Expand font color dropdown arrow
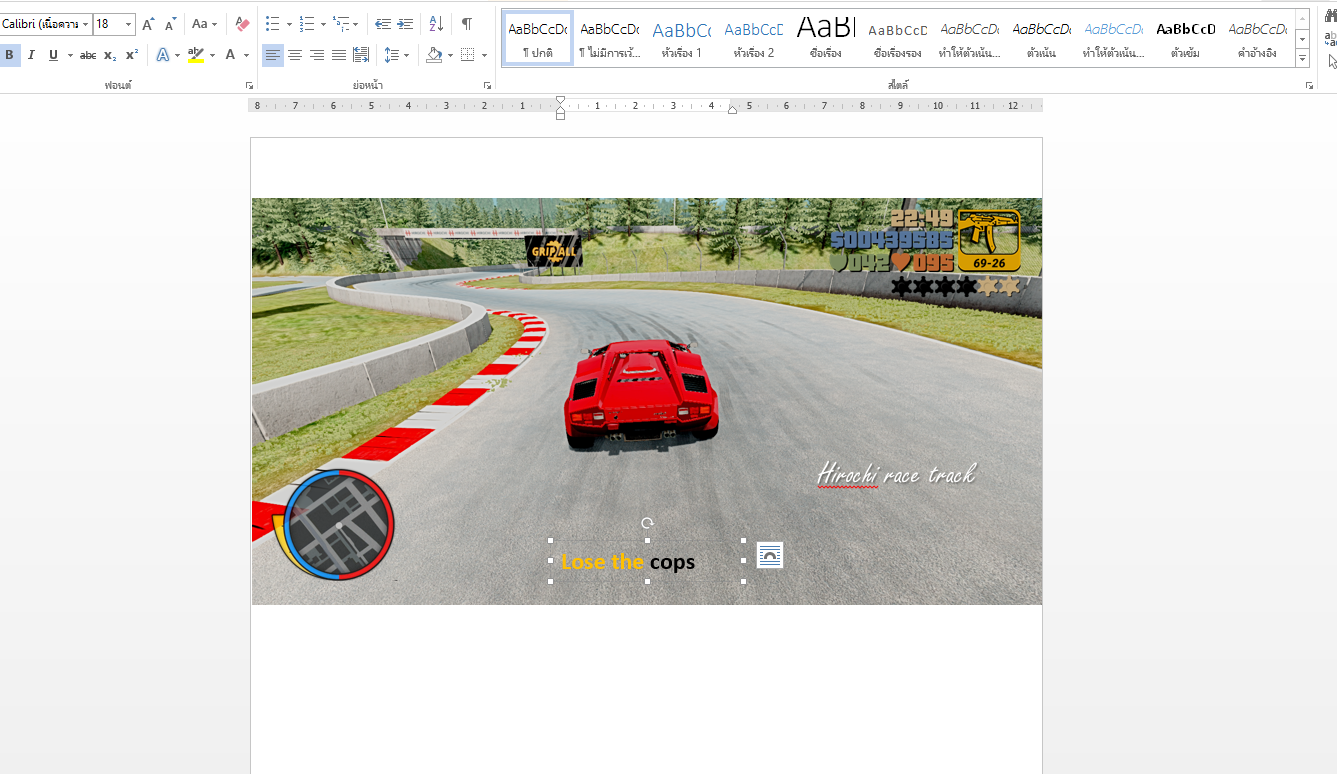This screenshot has width=1337, height=774. tap(246, 55)
